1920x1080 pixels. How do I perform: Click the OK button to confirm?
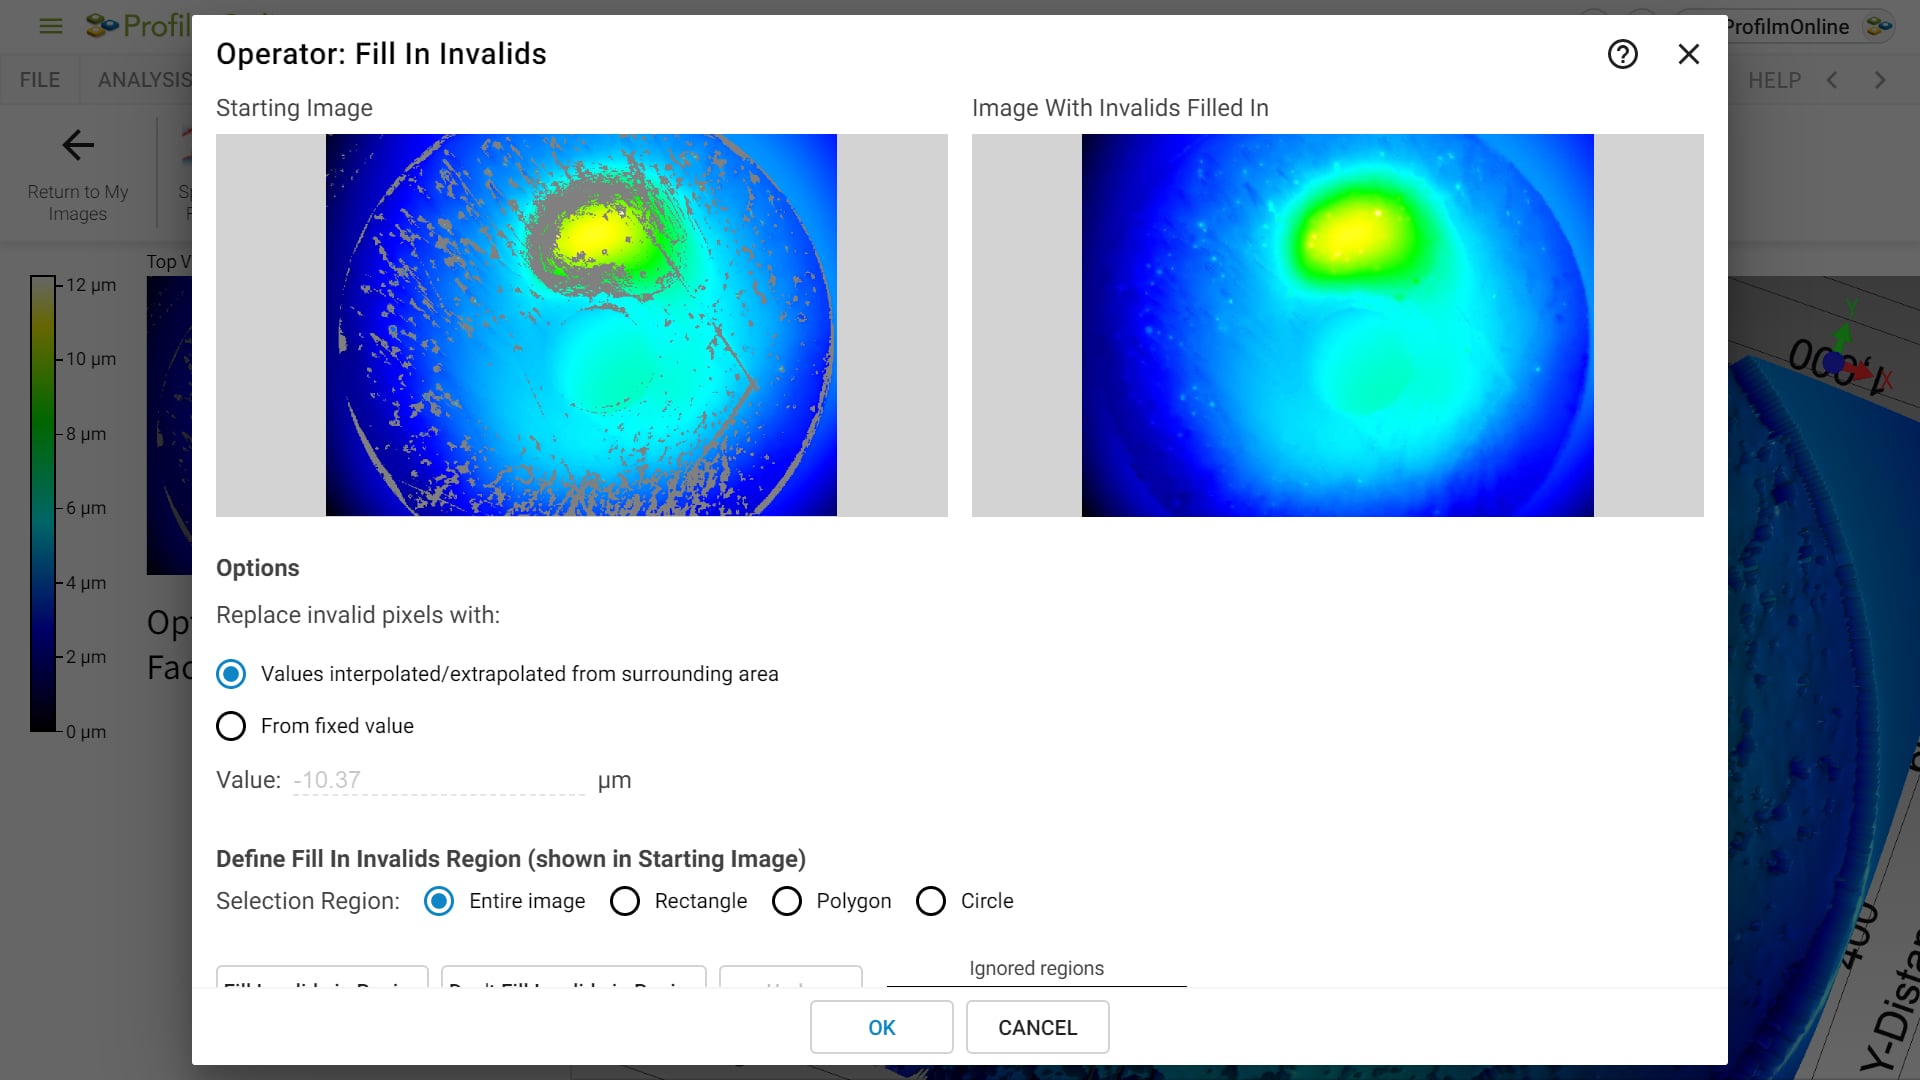(x=882, y=1027)
